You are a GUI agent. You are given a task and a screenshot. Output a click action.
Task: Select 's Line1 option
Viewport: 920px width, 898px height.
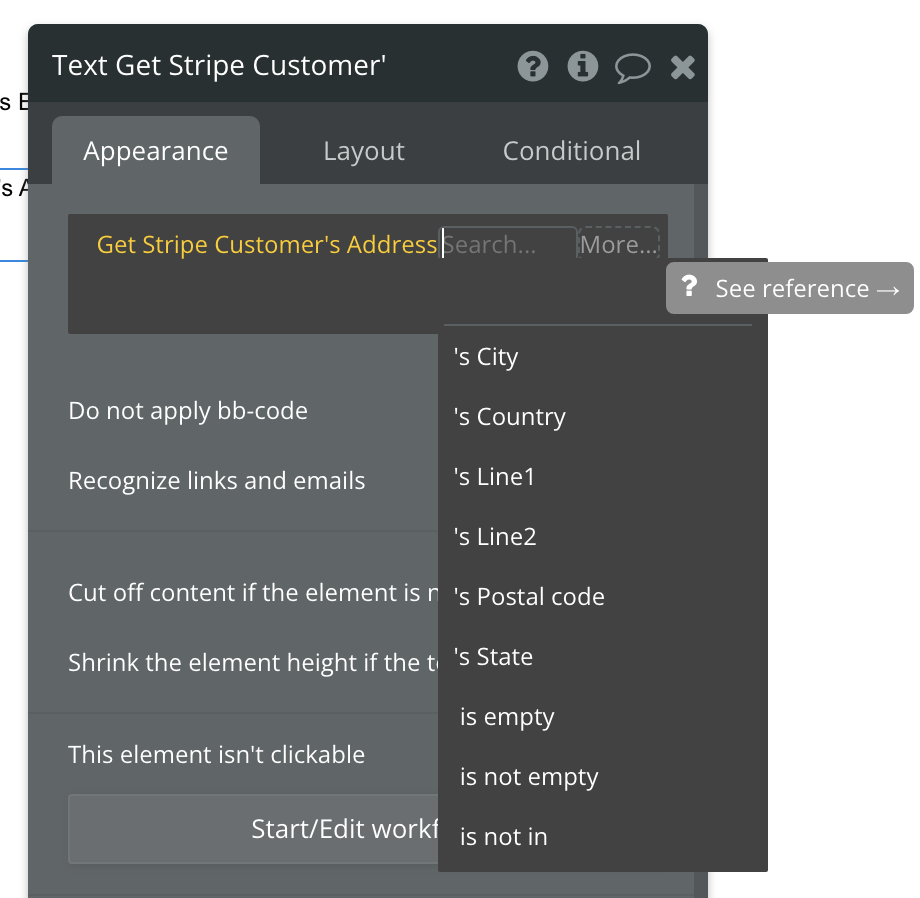click(495, 477)
